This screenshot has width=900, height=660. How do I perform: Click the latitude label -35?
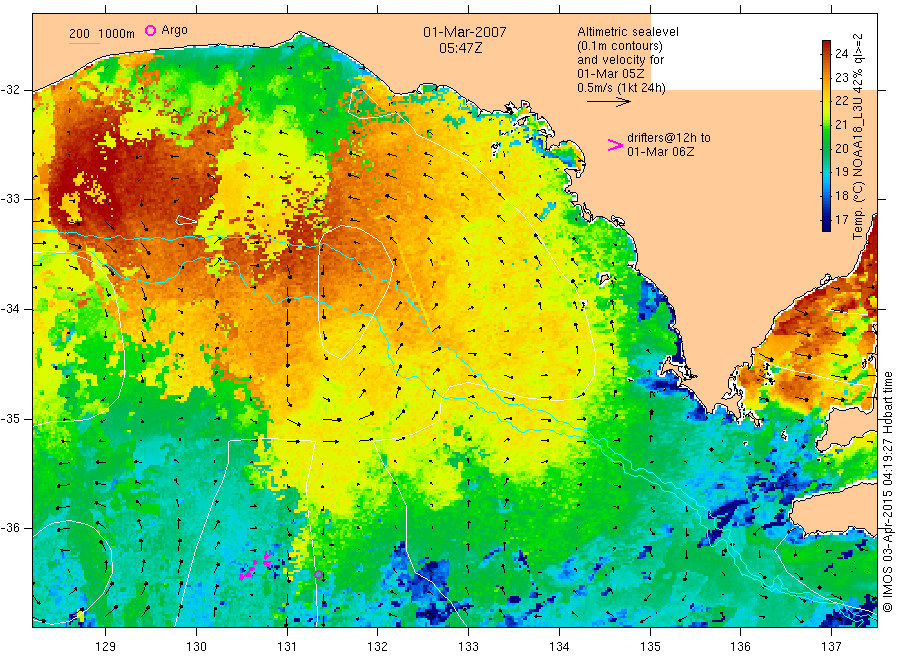[11, 418]
